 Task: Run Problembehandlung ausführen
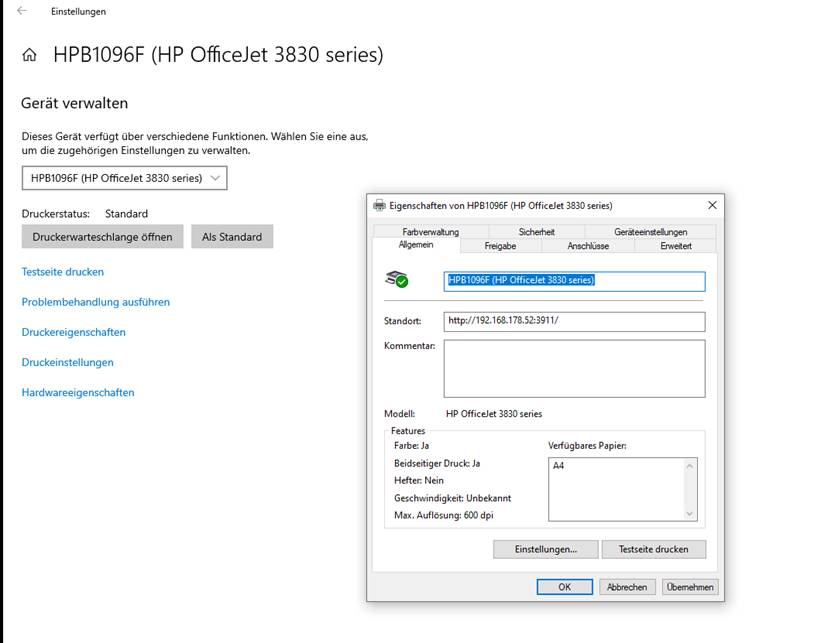tap(96, 302)
